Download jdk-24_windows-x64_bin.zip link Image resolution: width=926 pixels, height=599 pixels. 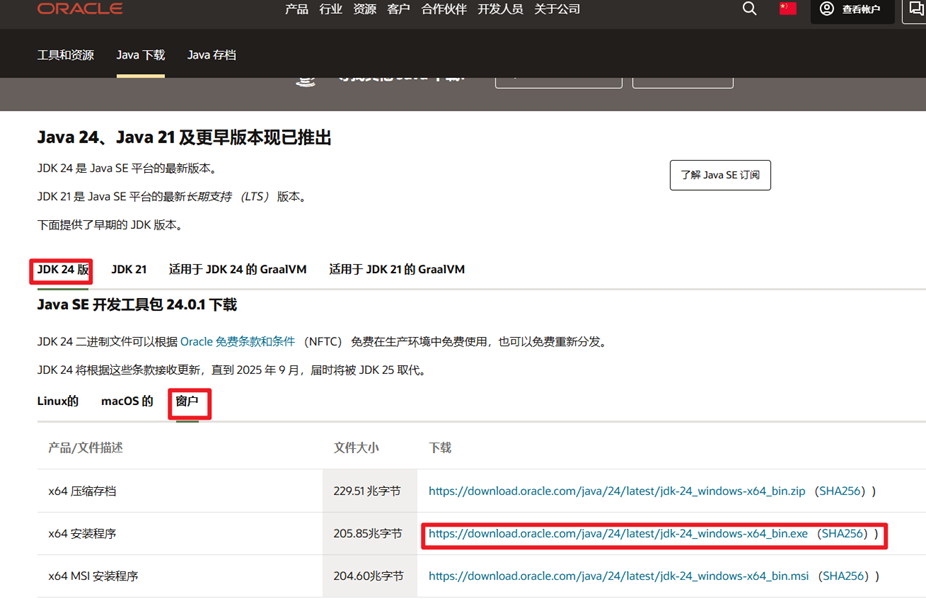click(617, 491)
